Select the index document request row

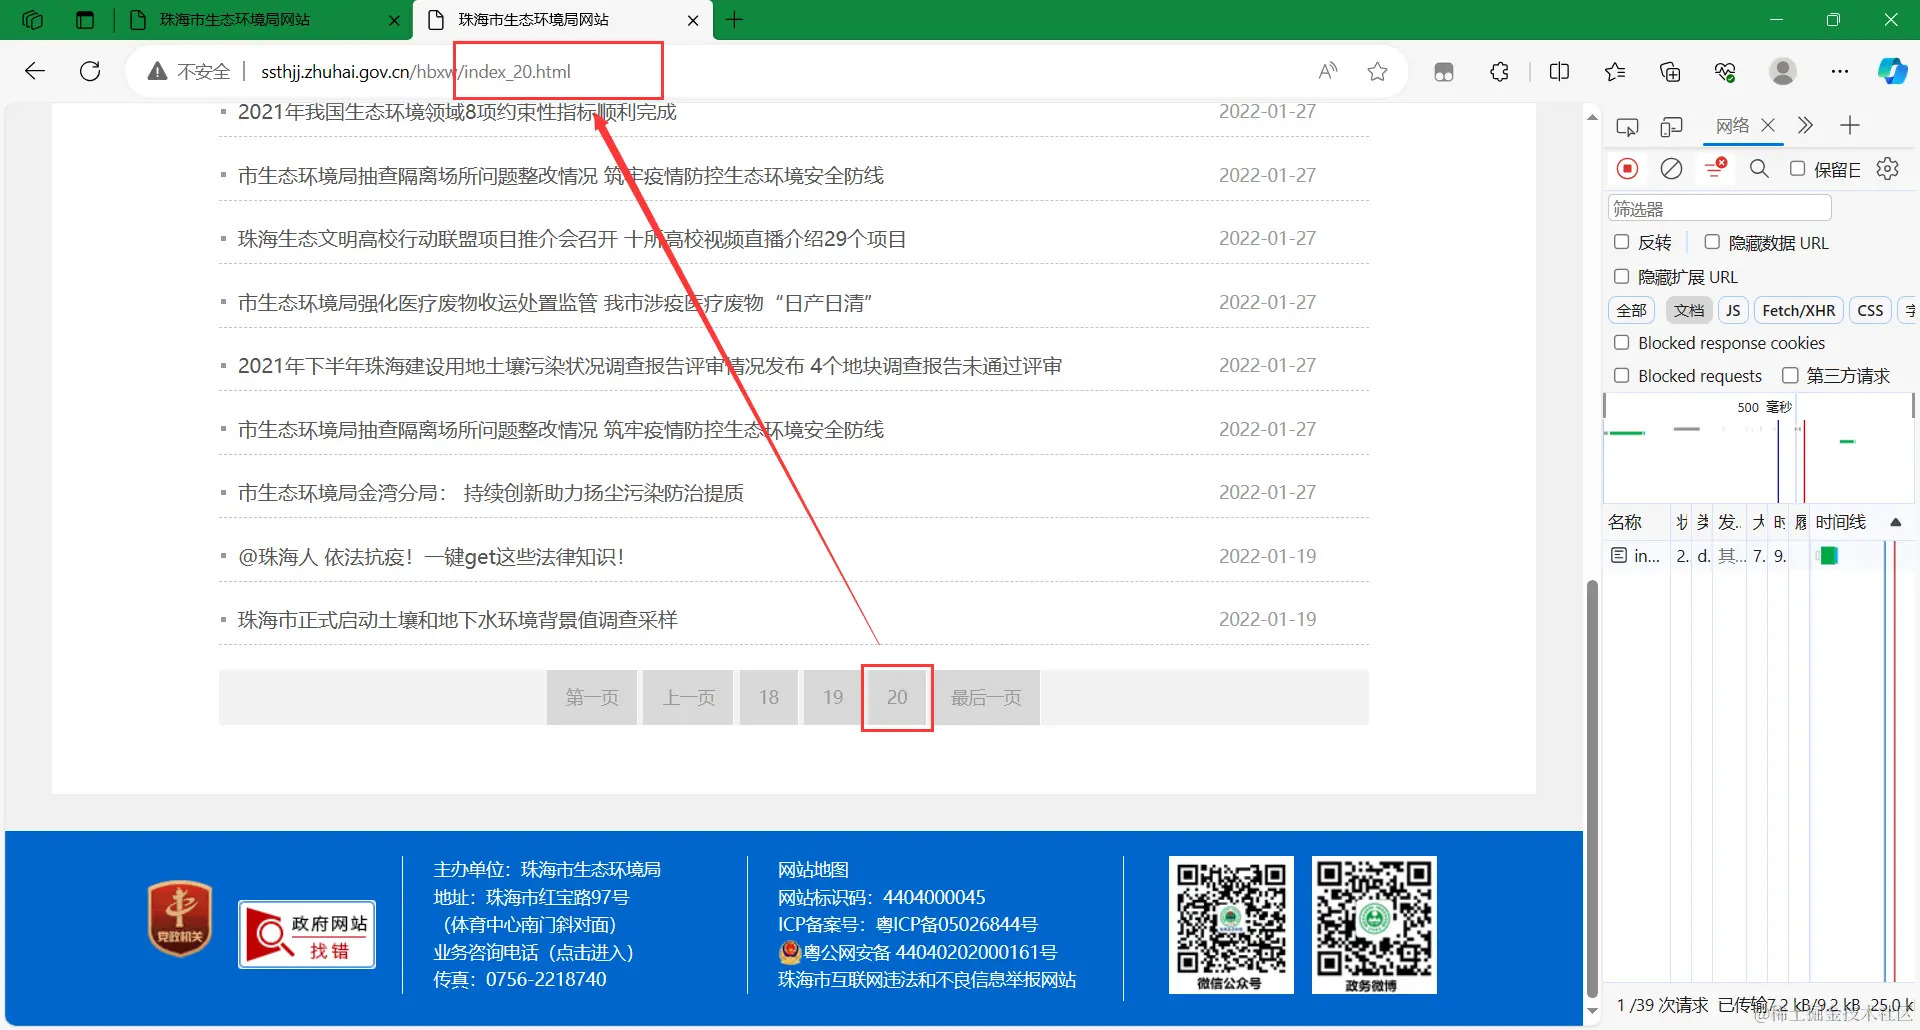(x=1758, y=556)
